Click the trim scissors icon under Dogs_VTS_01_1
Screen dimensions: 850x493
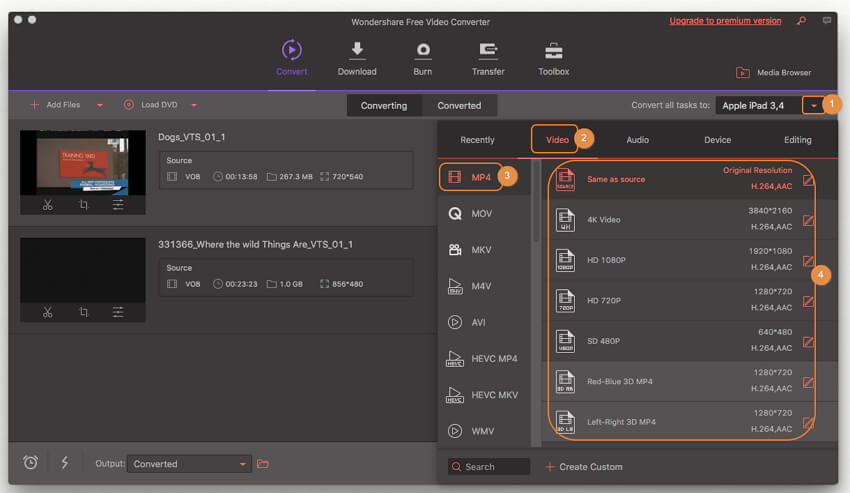click(47, 204)
